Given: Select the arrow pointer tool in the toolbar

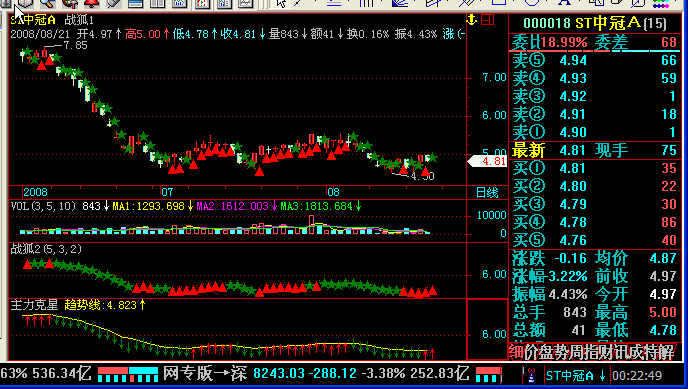Looking at the screenshot, I should coord(281,4).
